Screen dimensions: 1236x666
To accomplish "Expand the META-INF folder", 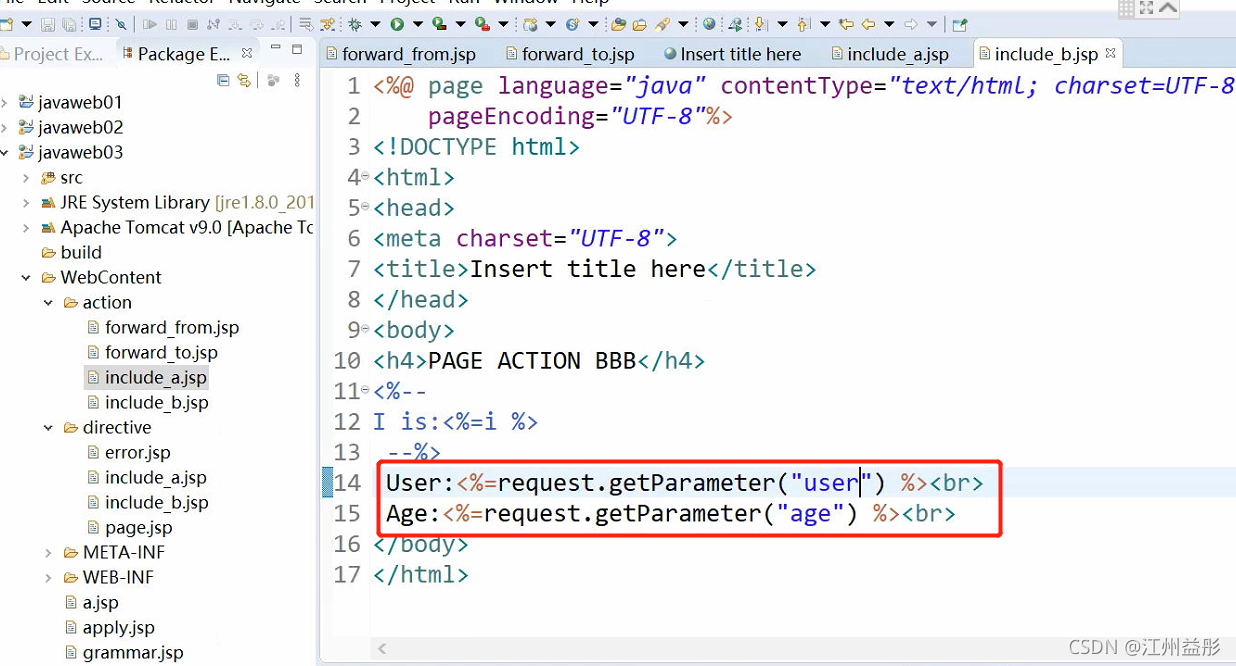I will click(49, 552).
